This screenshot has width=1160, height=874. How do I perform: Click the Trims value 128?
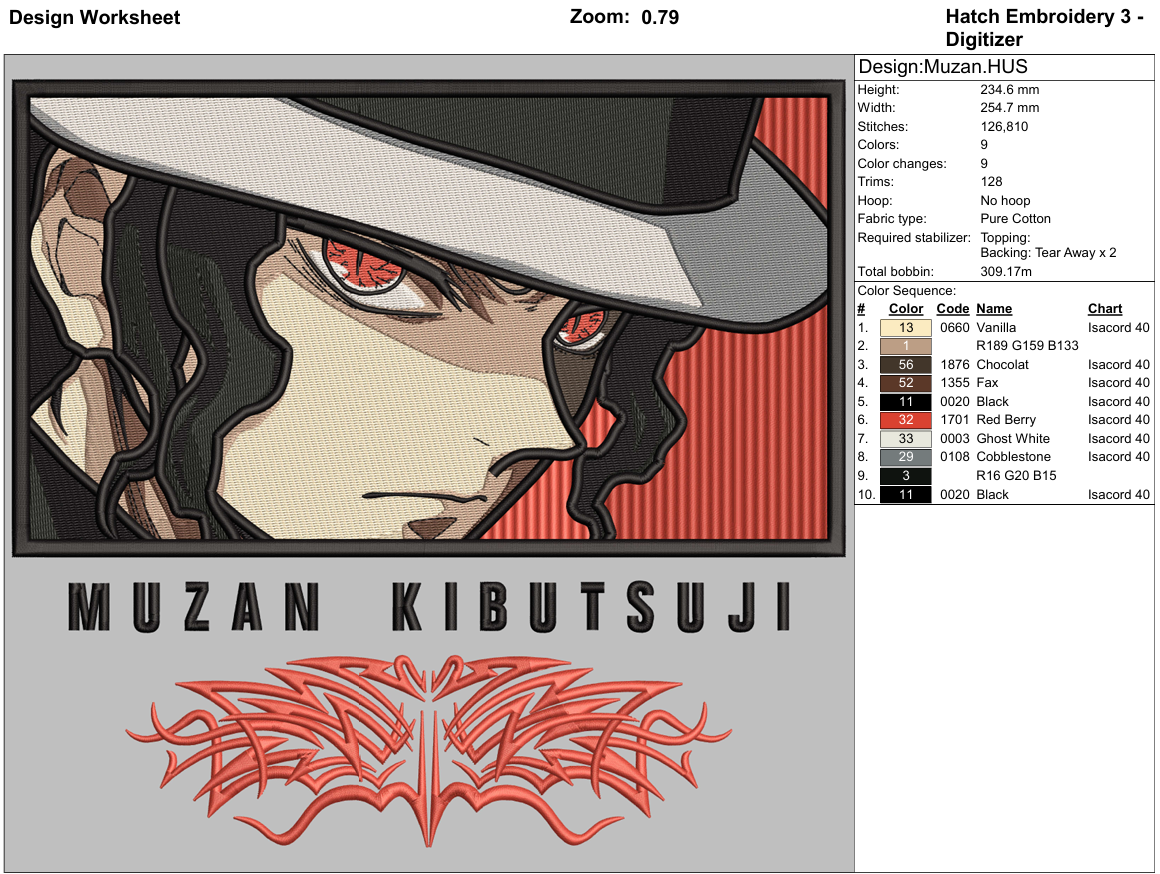click(x=991, y=182)
